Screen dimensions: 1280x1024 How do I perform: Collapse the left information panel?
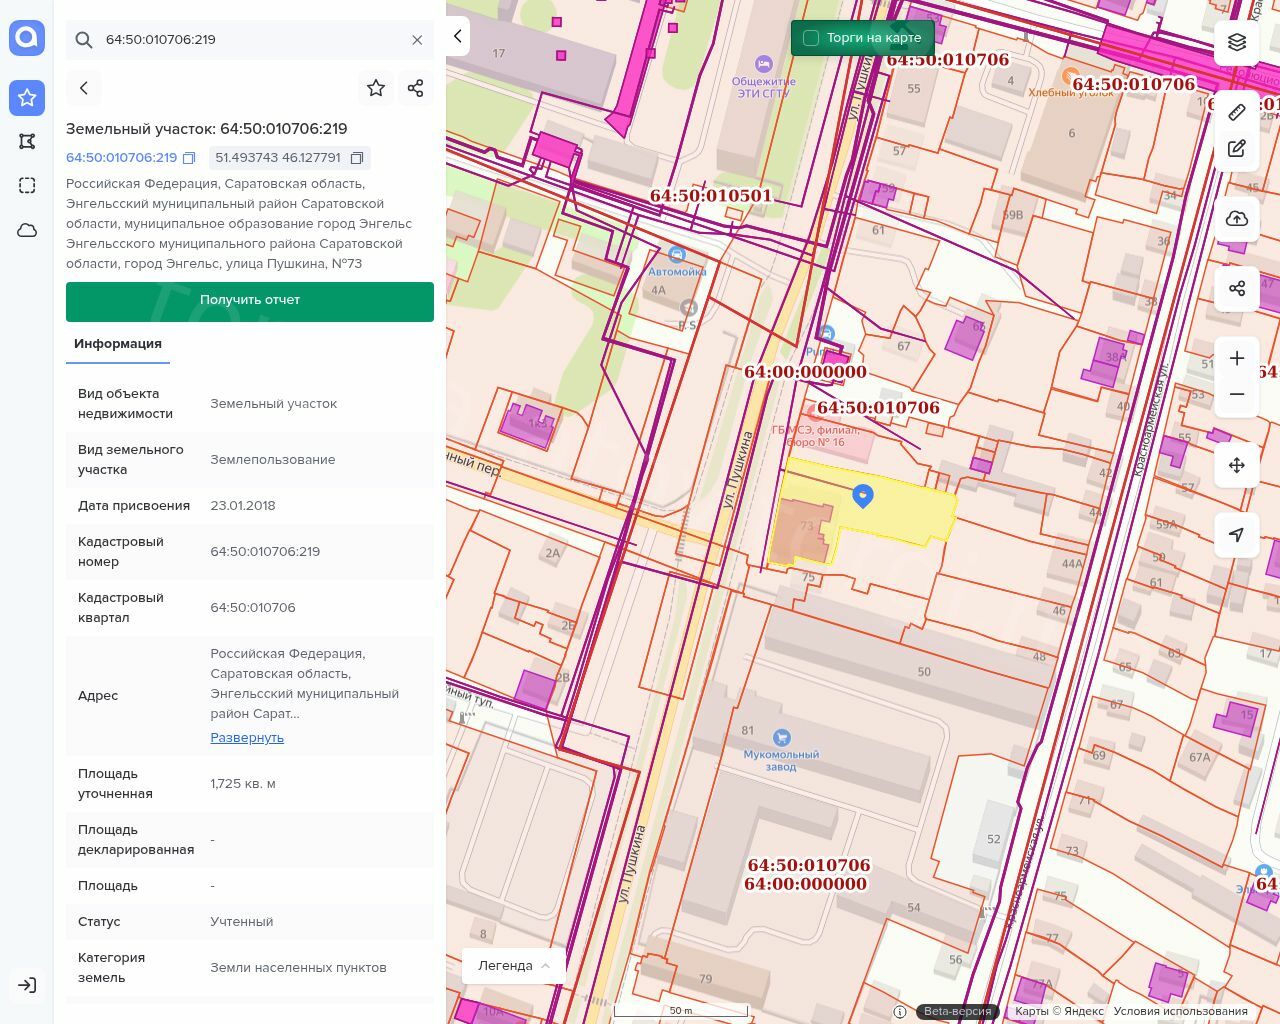(x=458, y=37)
